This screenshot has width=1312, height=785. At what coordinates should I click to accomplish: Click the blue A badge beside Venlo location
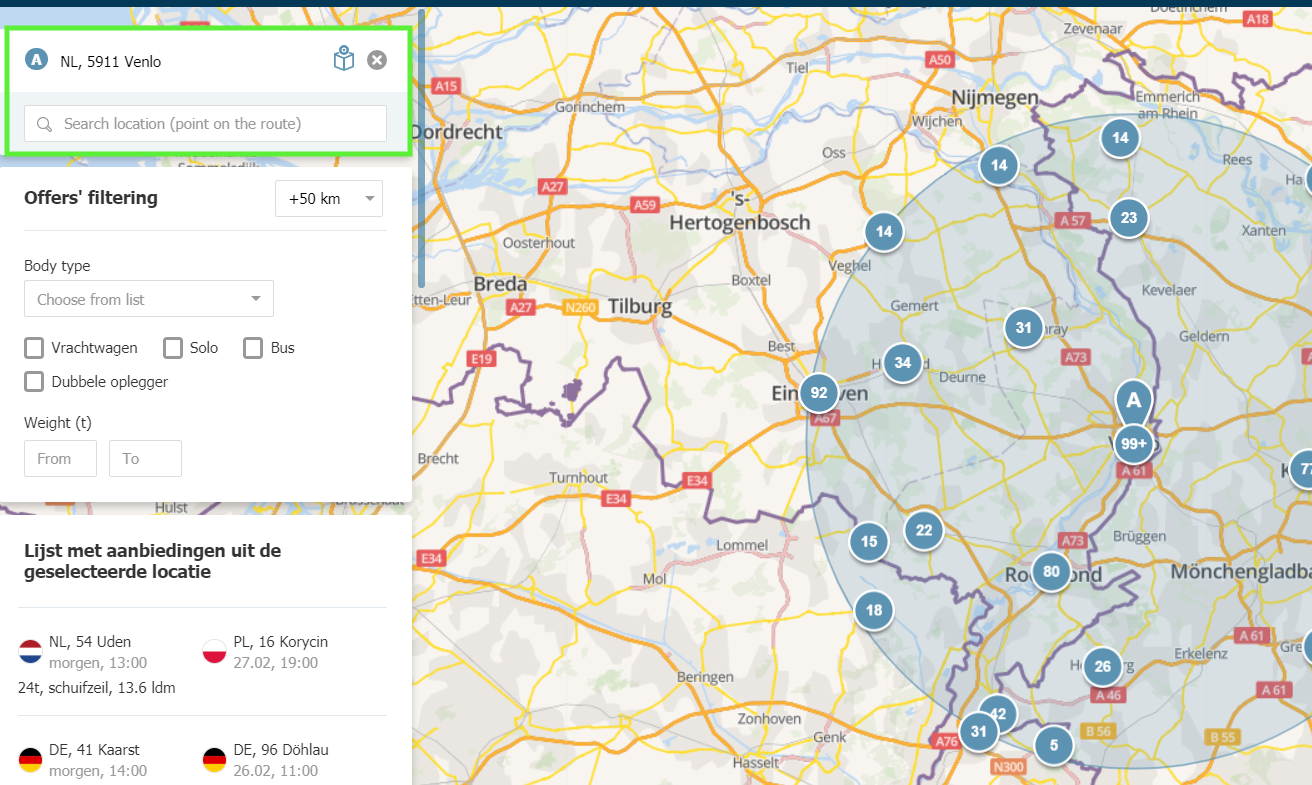click(37, 60)
